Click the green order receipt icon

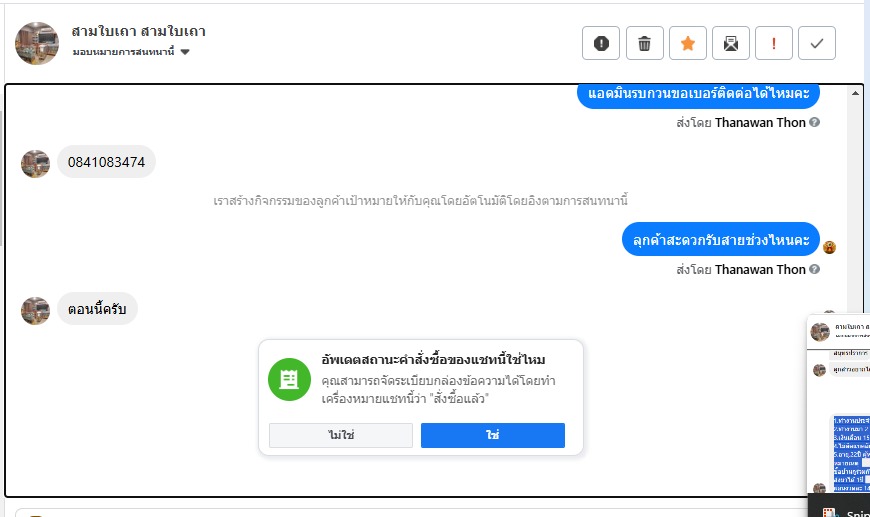point(289,379)
